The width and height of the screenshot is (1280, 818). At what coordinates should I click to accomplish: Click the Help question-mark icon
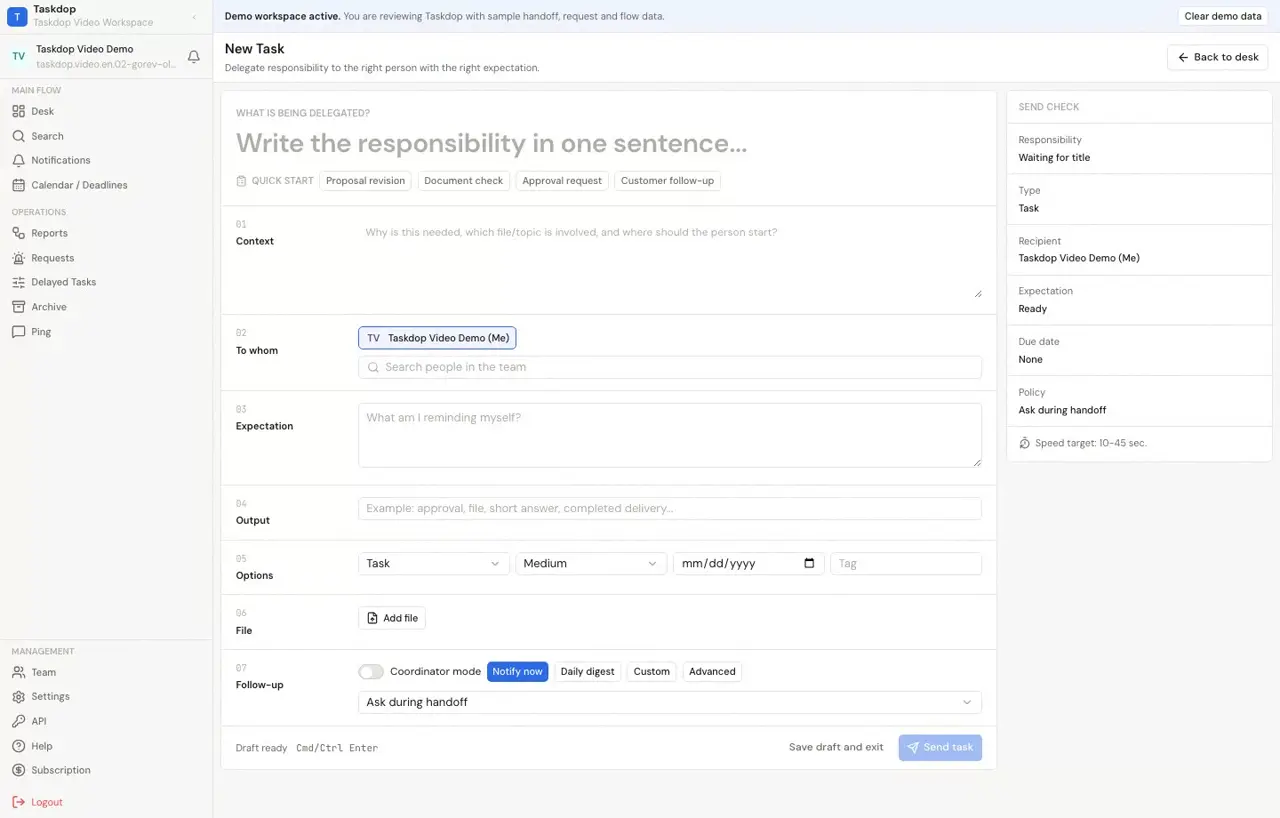(x=18, y=746)
